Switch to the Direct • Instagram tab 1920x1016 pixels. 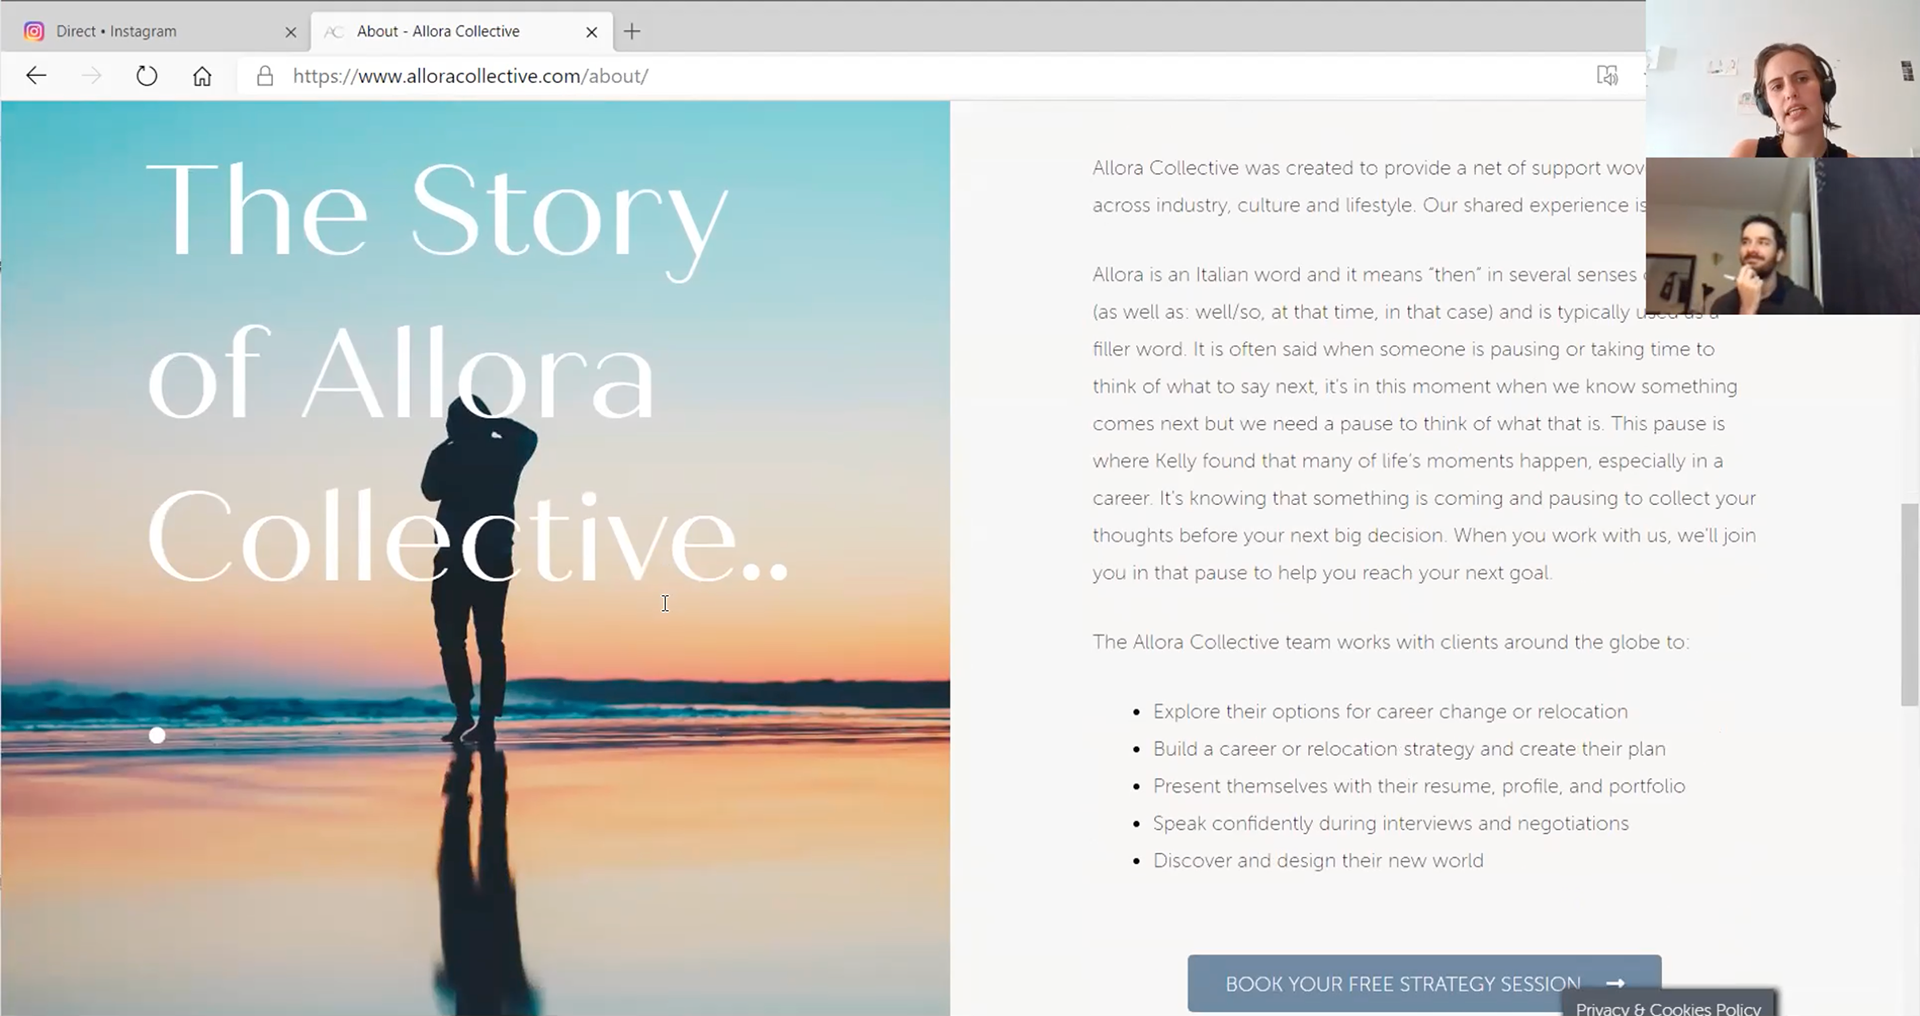pyautogui.click(x=156, y=31)
